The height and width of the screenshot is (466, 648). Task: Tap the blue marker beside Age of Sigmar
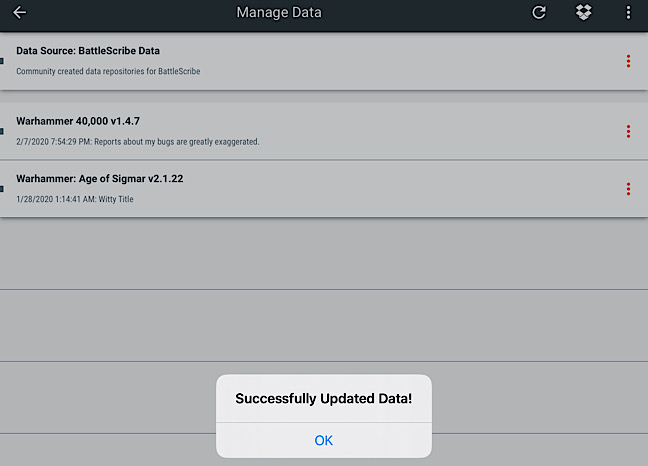[2, 189]
